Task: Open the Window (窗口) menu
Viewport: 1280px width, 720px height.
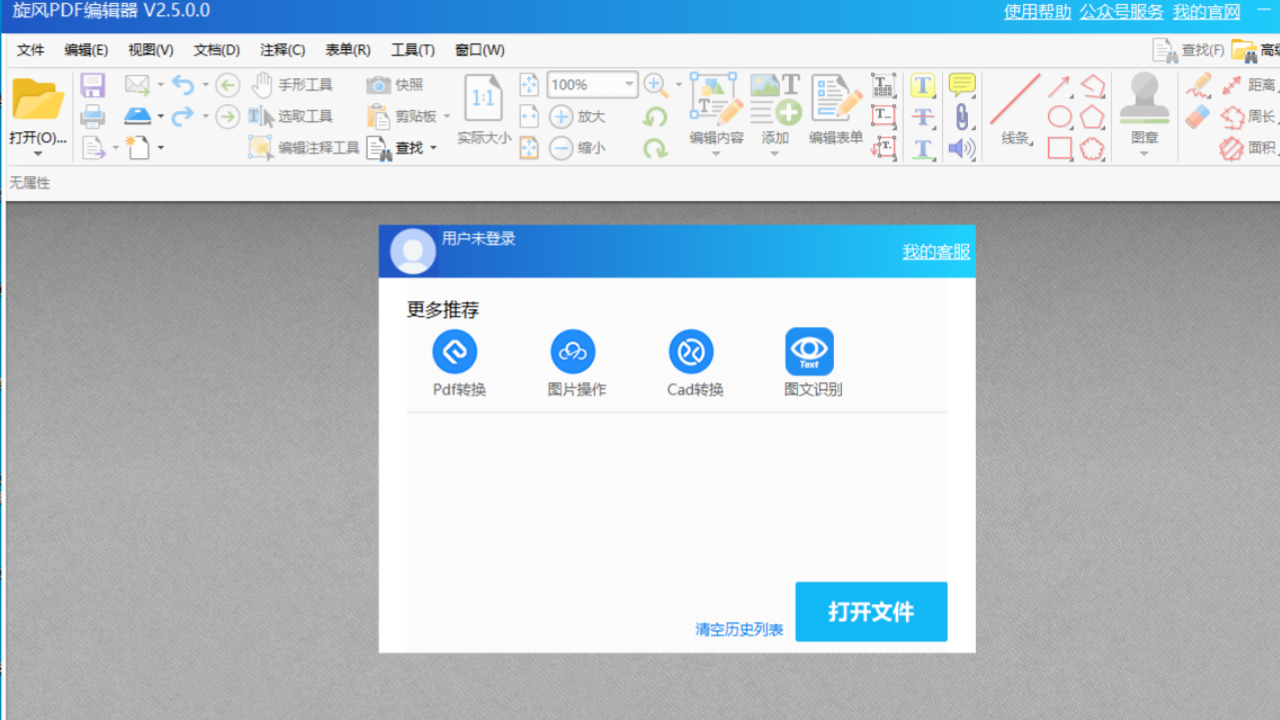Action: tap(480, 50)
